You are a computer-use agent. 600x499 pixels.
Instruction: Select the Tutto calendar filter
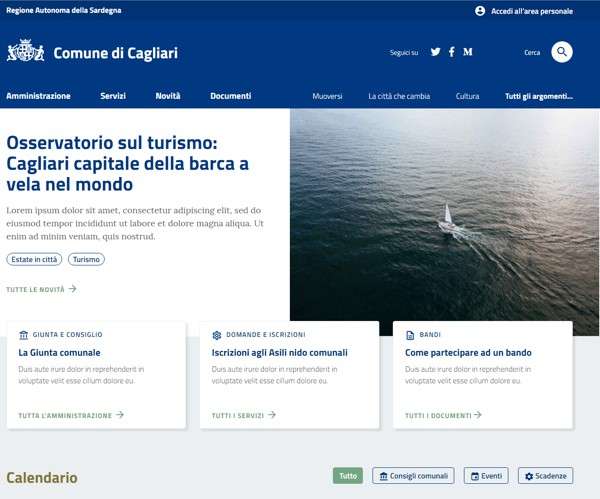348,476
